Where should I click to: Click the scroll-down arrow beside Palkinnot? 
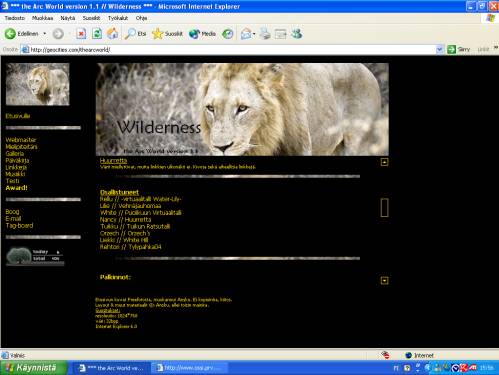click(384, 280)
